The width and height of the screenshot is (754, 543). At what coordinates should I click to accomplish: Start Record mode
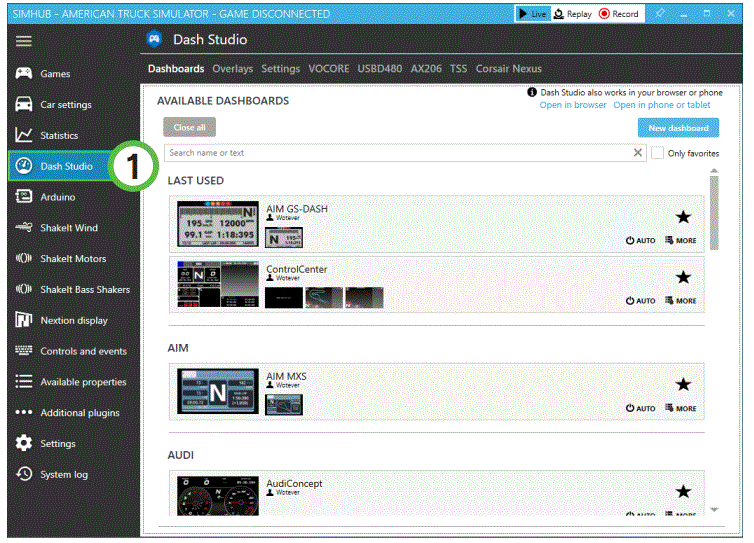click(619, 14)
